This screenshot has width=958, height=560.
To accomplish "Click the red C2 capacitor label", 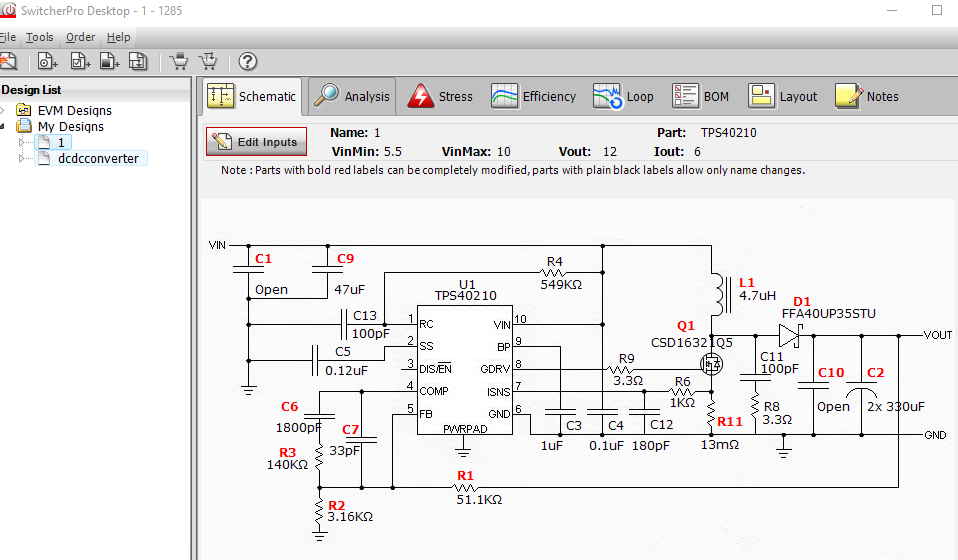I will 876,373.
